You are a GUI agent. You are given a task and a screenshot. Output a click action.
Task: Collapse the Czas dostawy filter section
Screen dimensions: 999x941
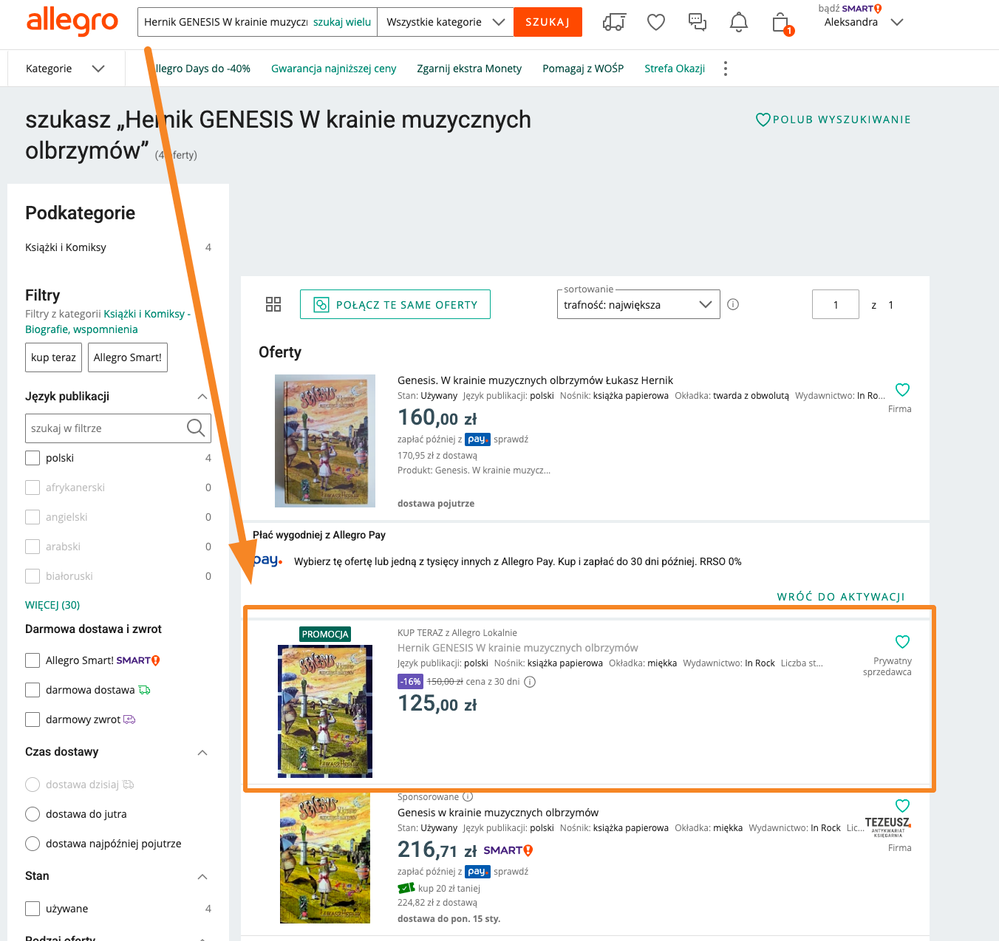pos(203,752)
